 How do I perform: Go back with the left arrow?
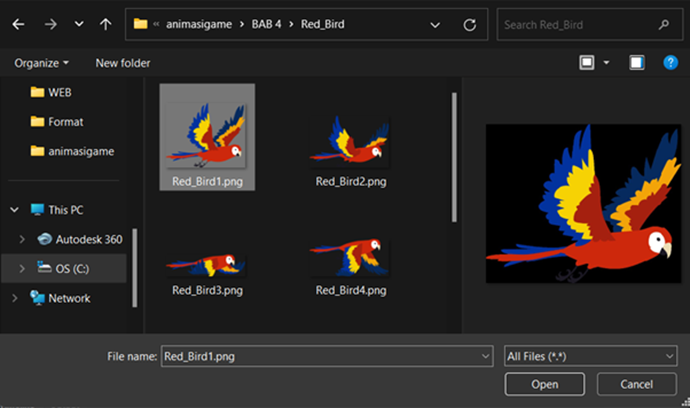point(18,24)
